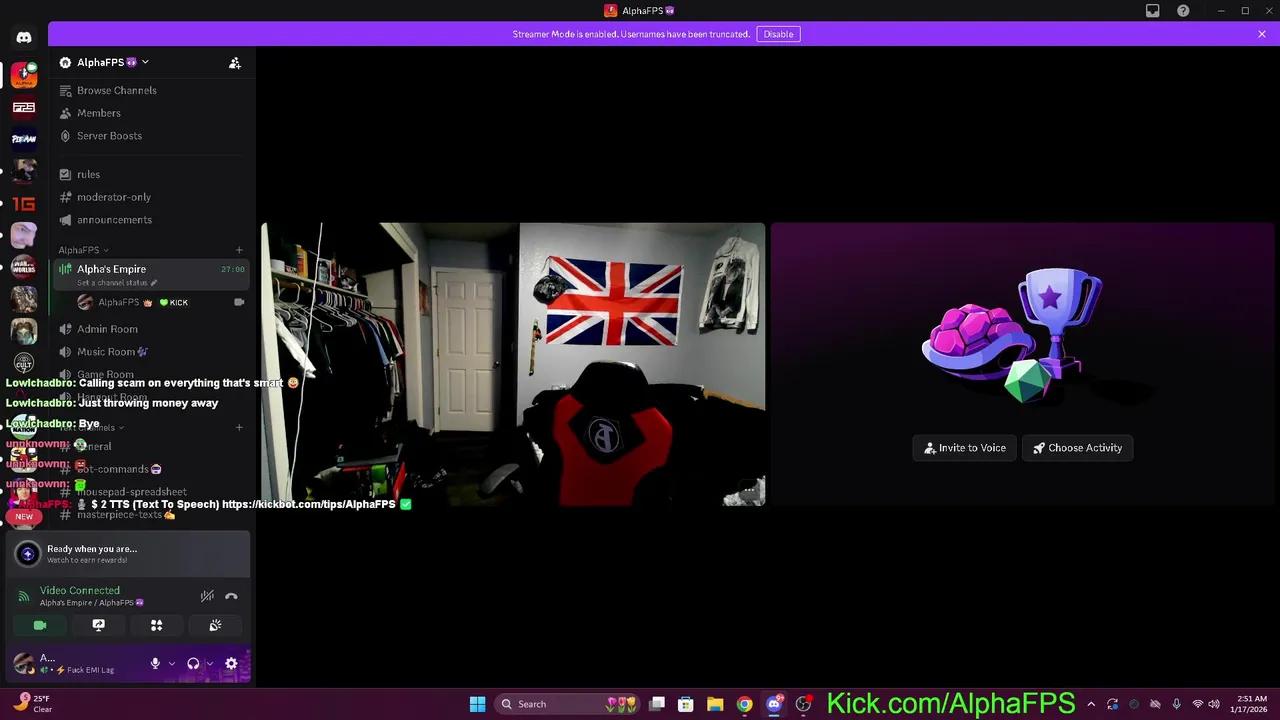Turn off the camera in voice controls

pyautogui.click(x=40, y=625)
